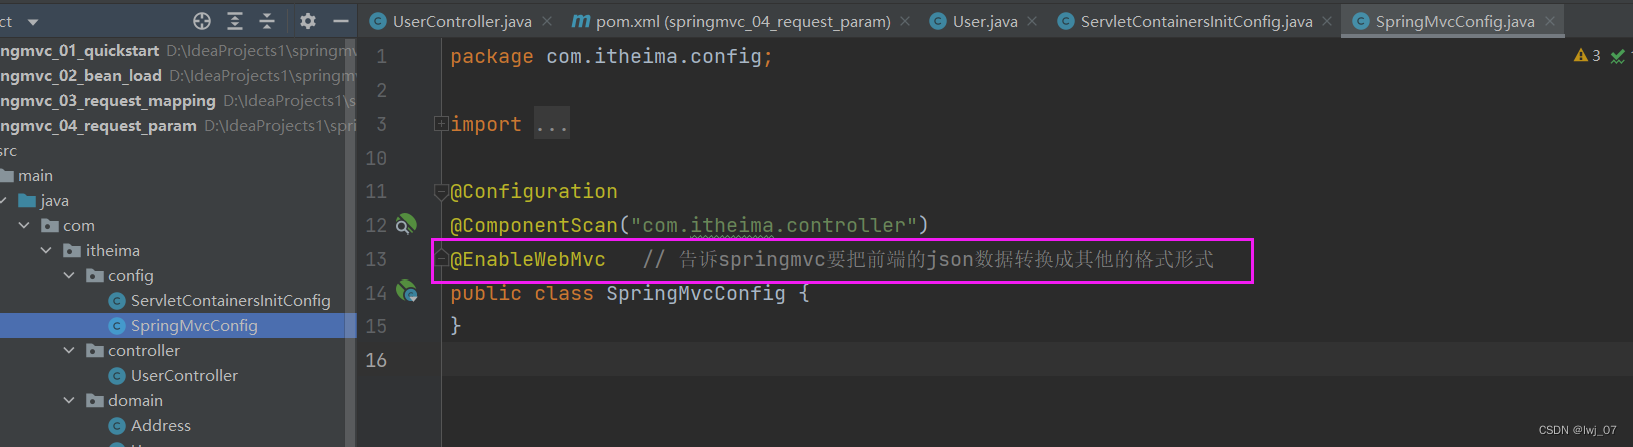Screen dimensions: 1633x447
Task: Click the Expand All icon in project panel
Action: point(235,21)
